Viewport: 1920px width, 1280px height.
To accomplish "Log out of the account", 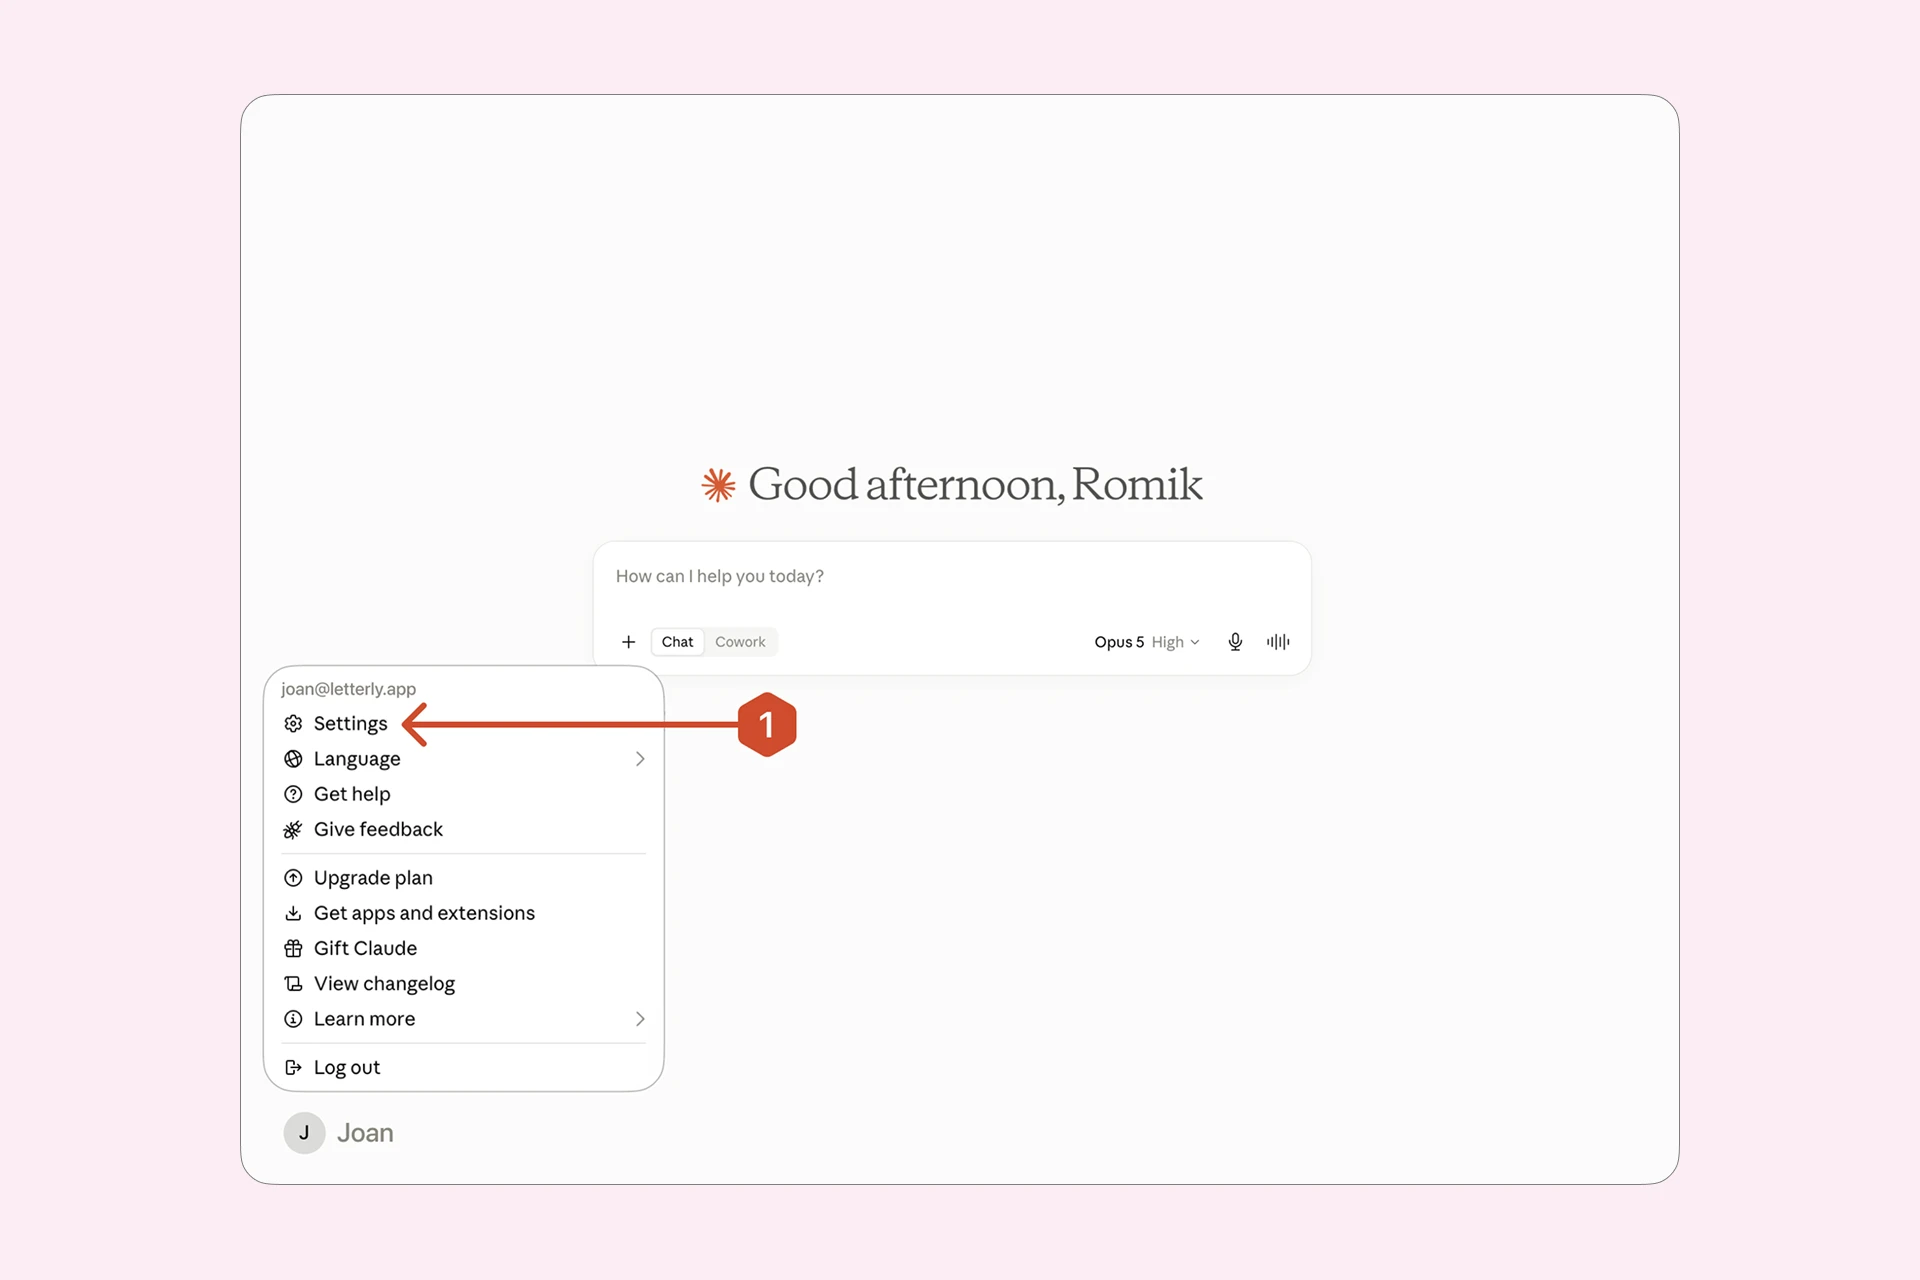I will 464,1067.
